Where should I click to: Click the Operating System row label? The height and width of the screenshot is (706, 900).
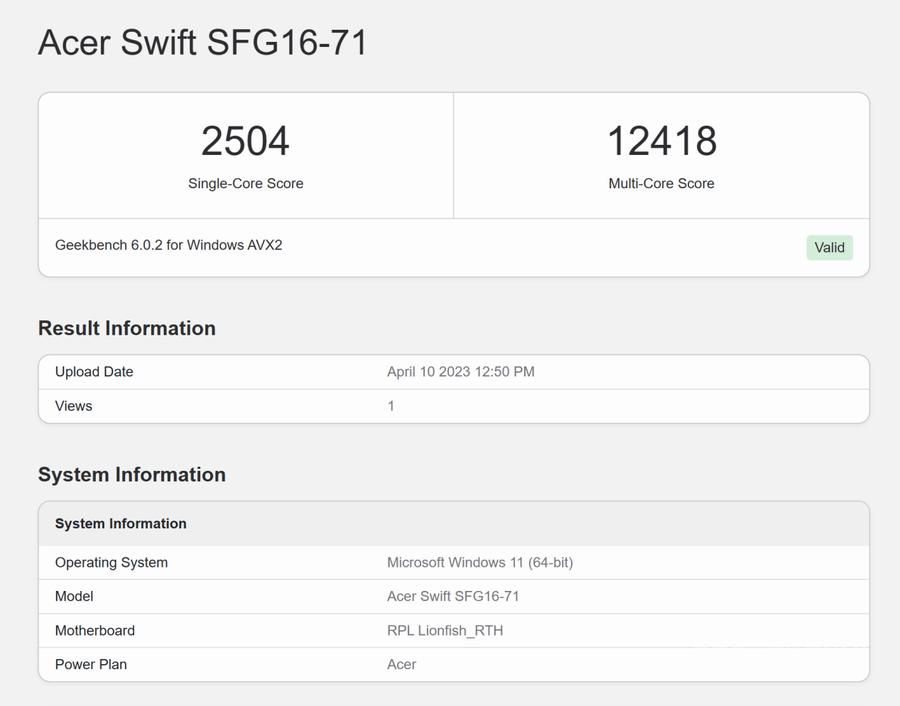coord(111,563)
